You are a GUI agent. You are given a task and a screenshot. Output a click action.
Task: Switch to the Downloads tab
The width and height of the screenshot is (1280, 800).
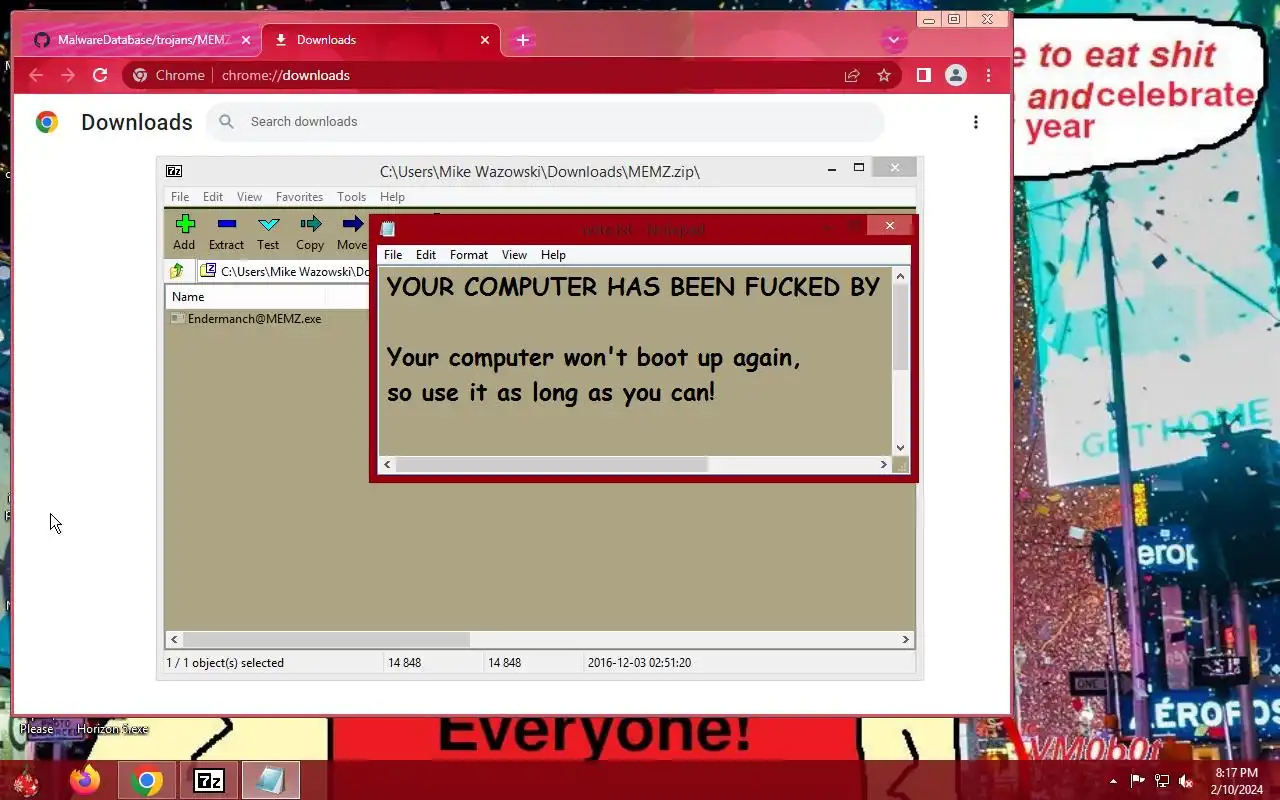pyautogui.click(x=381, y=40)
